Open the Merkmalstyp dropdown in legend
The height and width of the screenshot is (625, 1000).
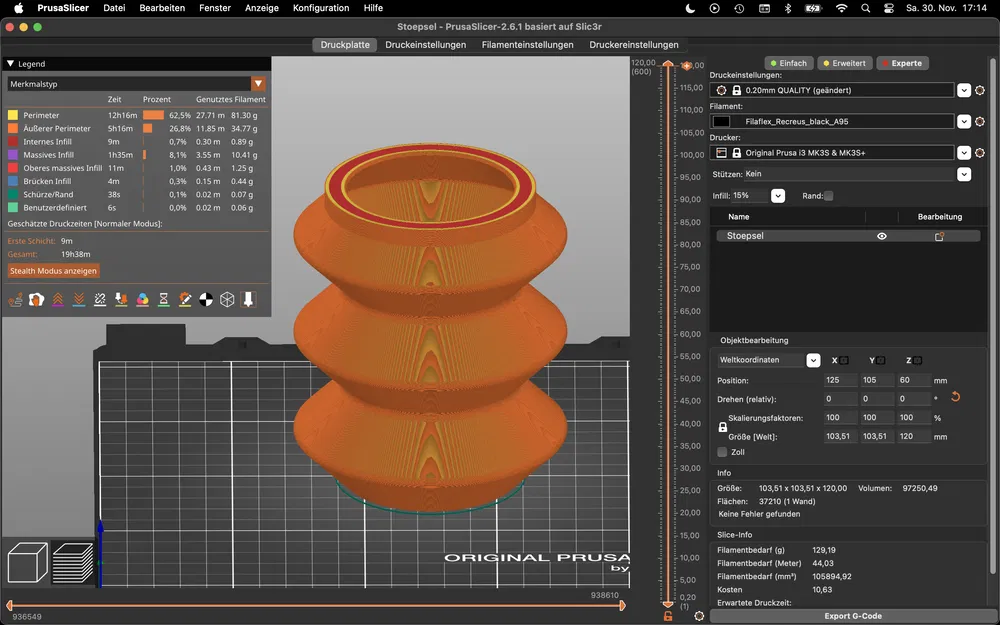point(258,84)
